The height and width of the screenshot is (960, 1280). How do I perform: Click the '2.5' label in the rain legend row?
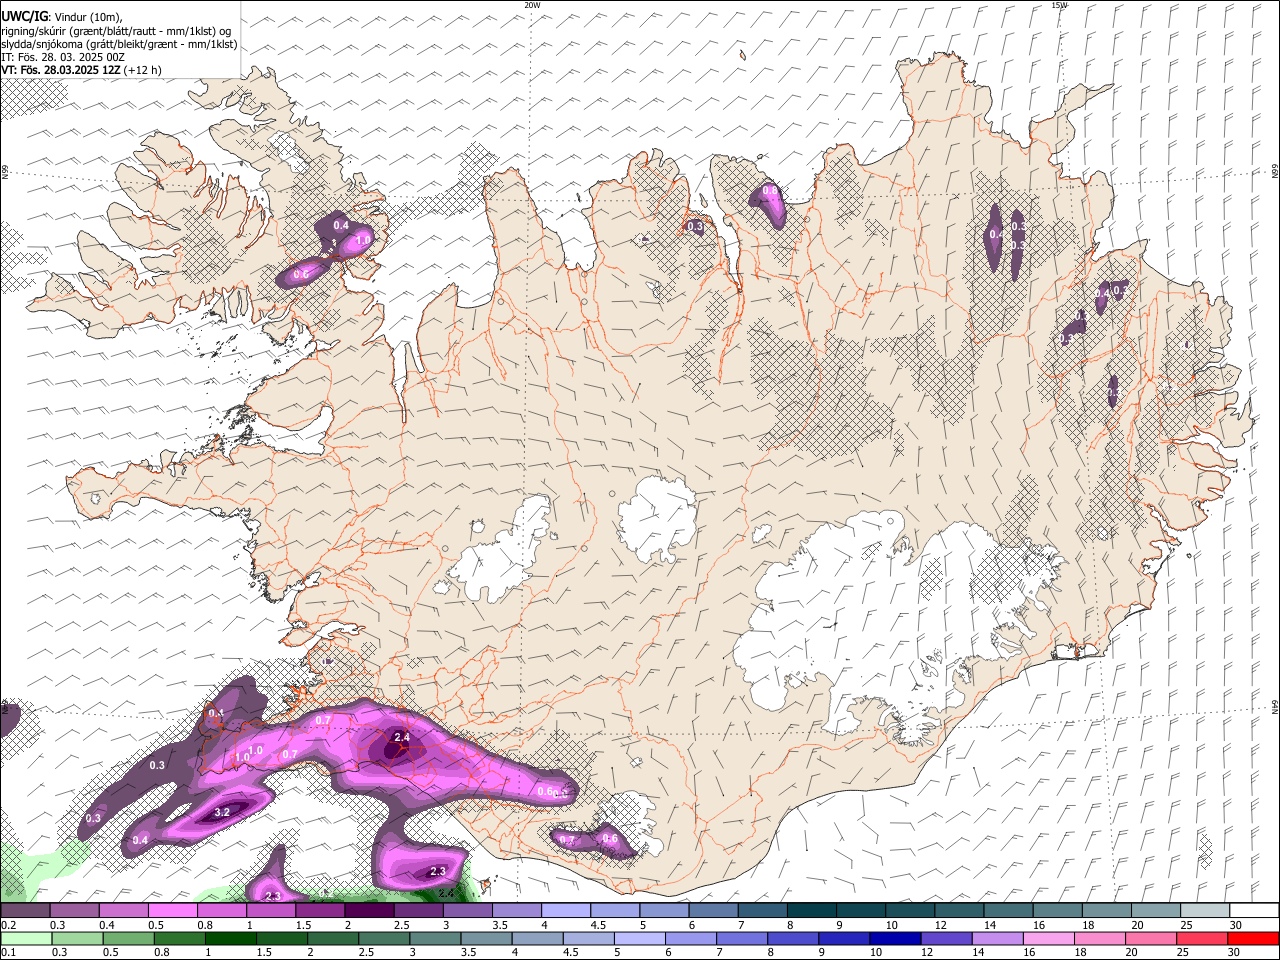pos(366,952)
